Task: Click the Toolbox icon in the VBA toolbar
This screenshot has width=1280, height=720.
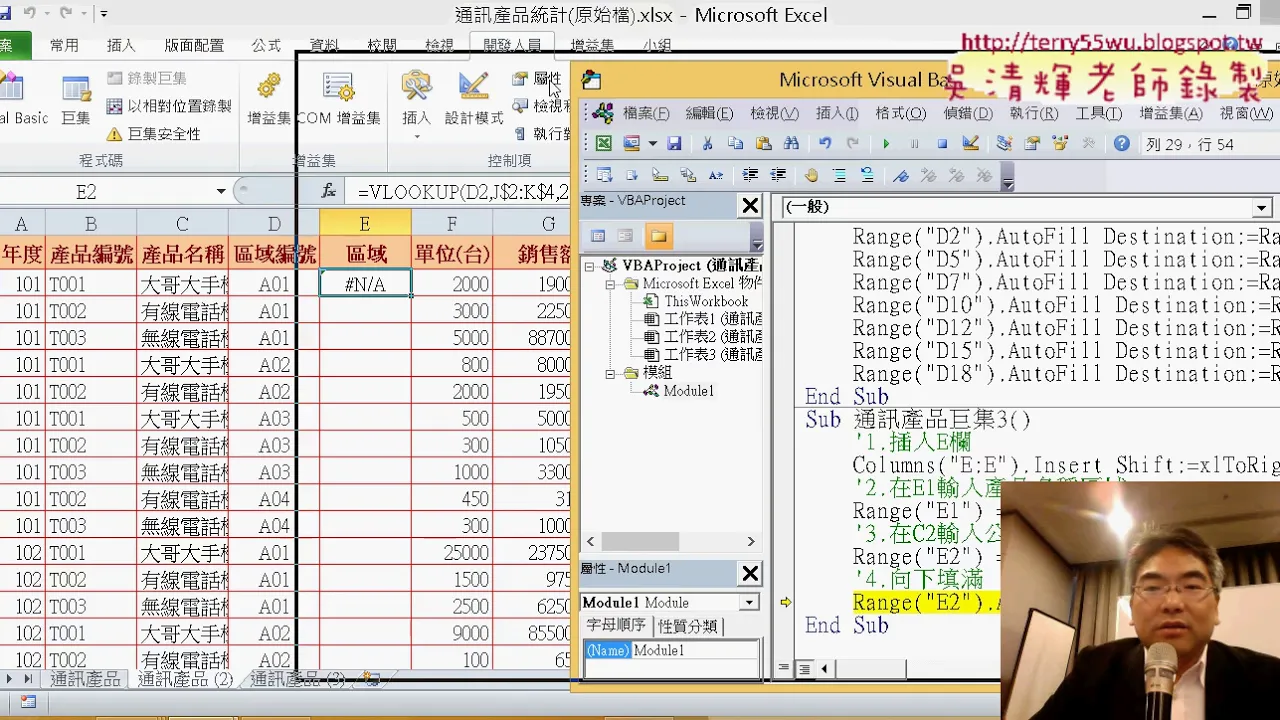Action: [1088, 144]
